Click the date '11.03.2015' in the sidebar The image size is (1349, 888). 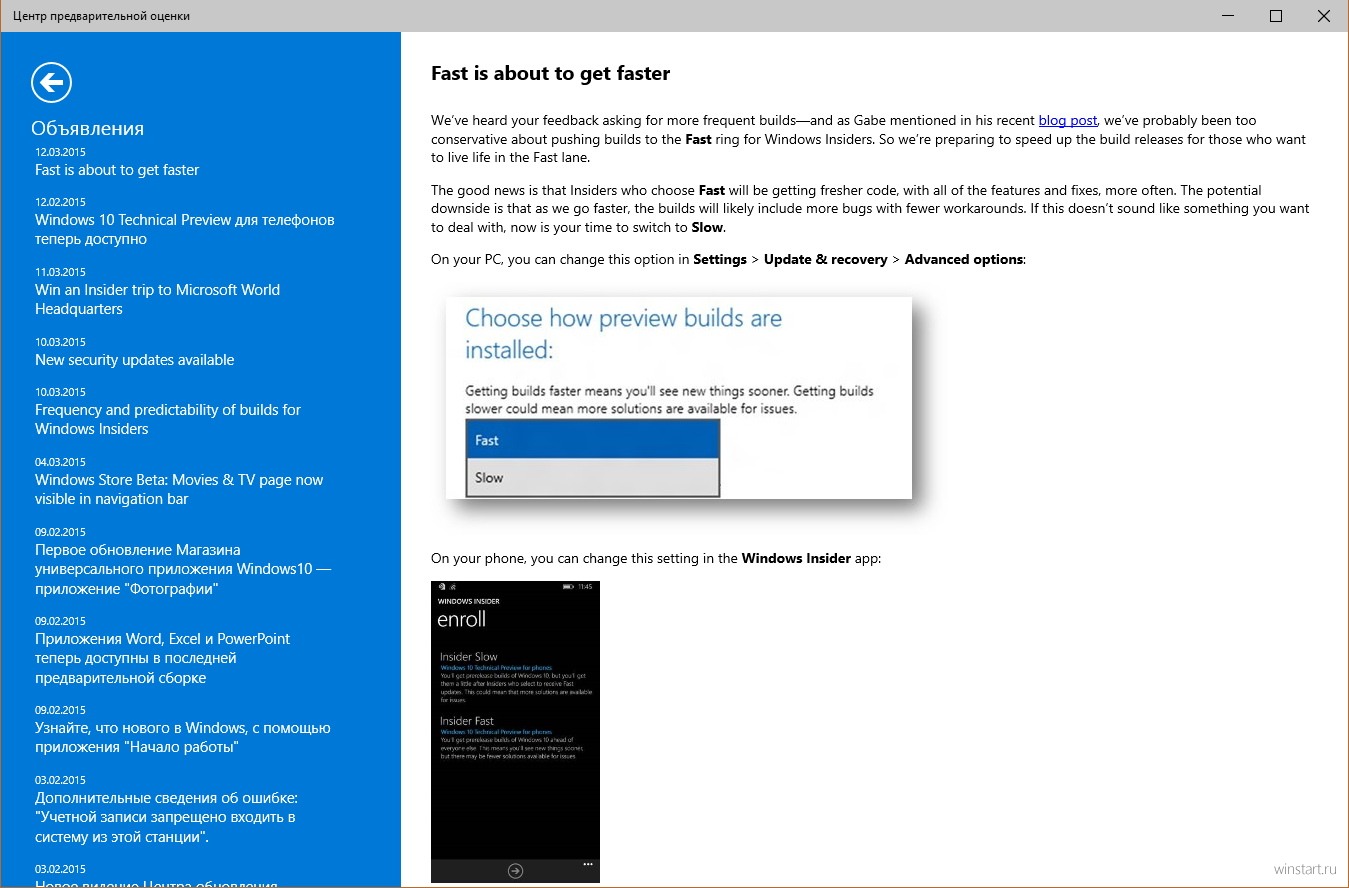pos(60,272)
